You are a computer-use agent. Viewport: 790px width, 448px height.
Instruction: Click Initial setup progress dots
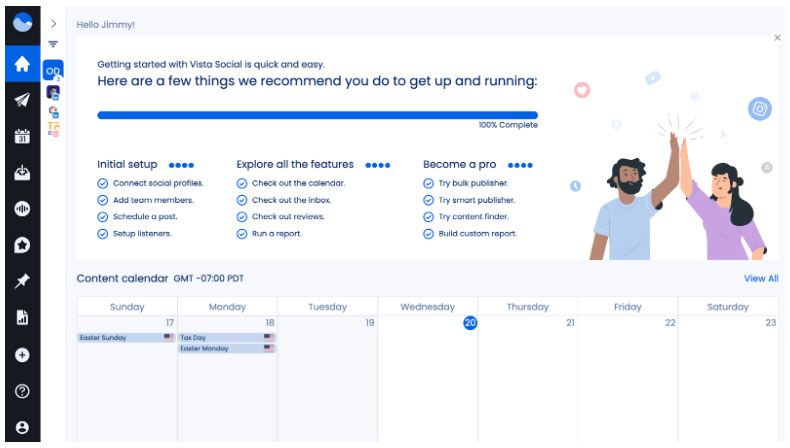coord(181,165)
